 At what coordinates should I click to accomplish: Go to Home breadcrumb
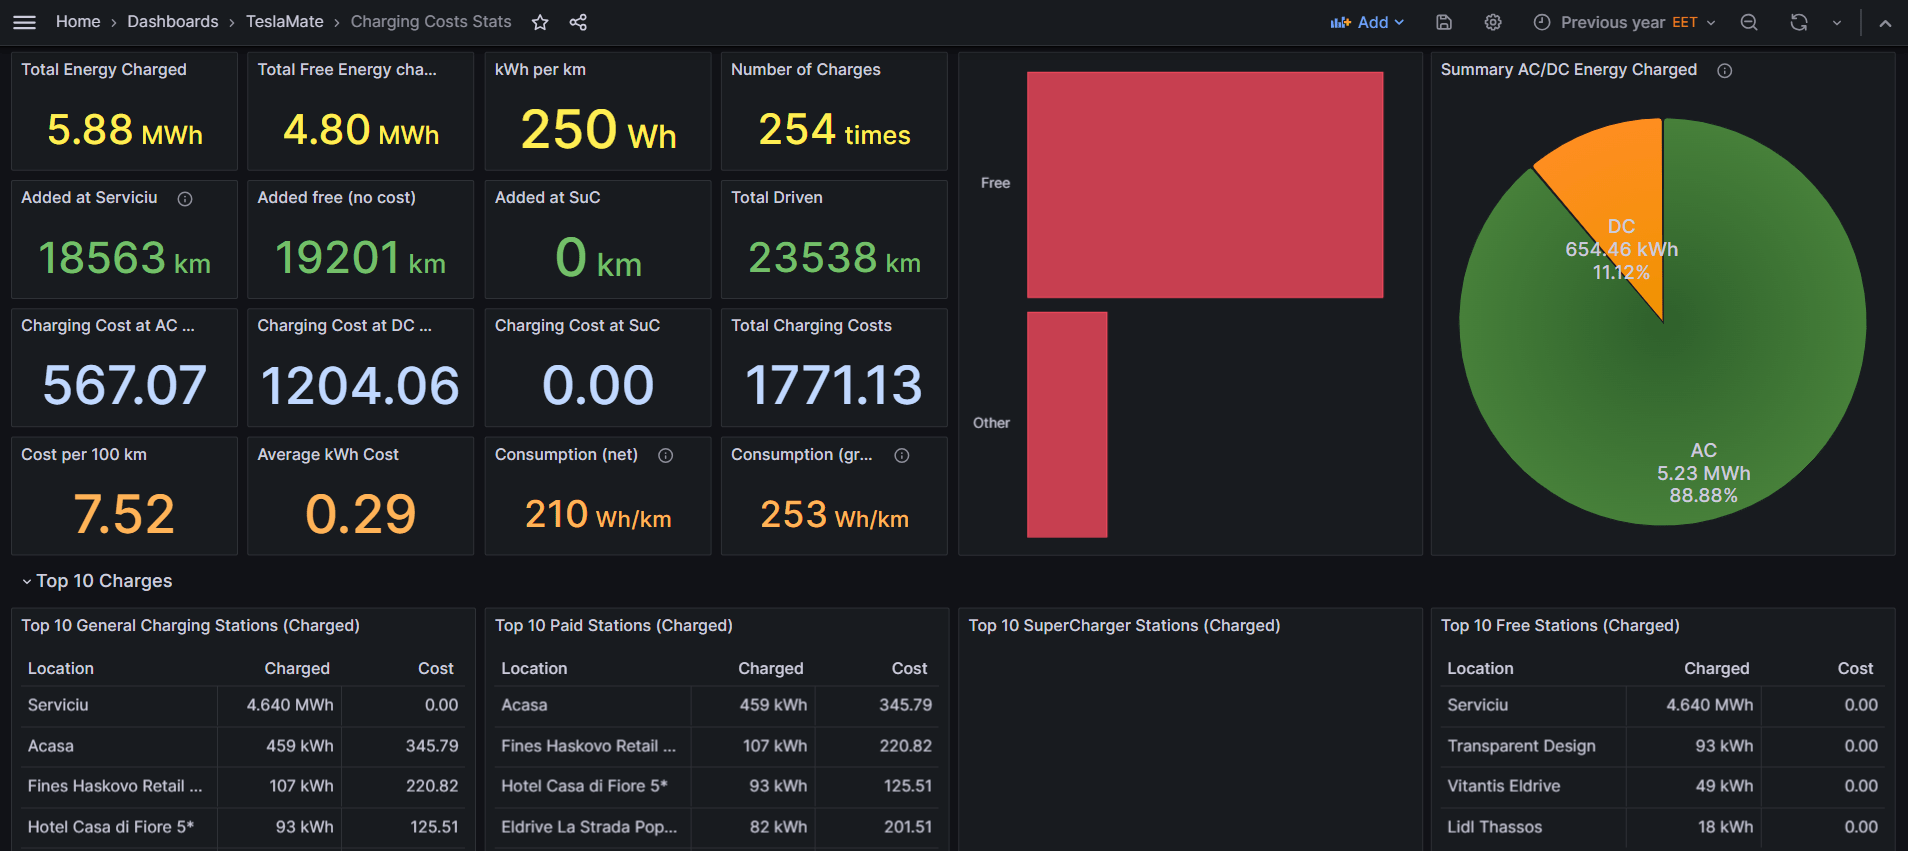point(78,22)
